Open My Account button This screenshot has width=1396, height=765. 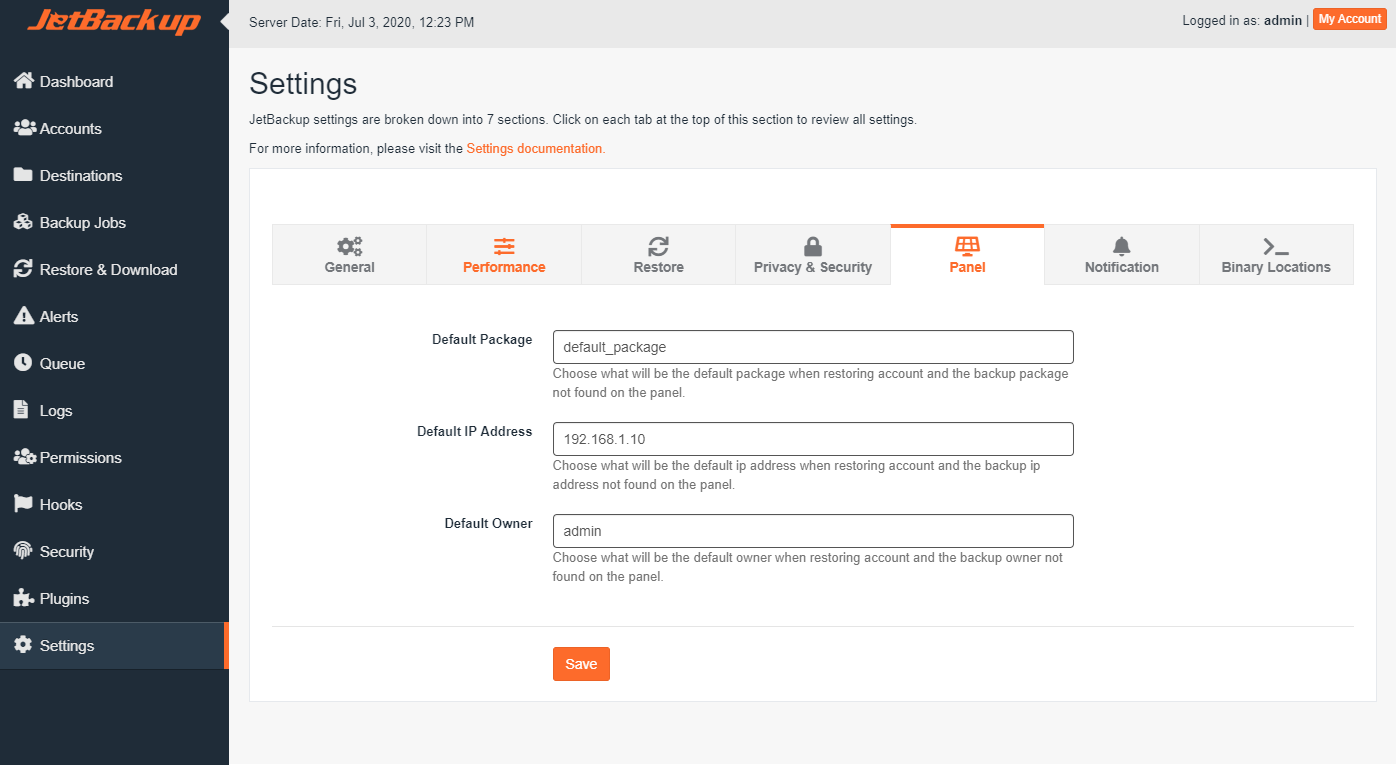[x=1349, y=19]
